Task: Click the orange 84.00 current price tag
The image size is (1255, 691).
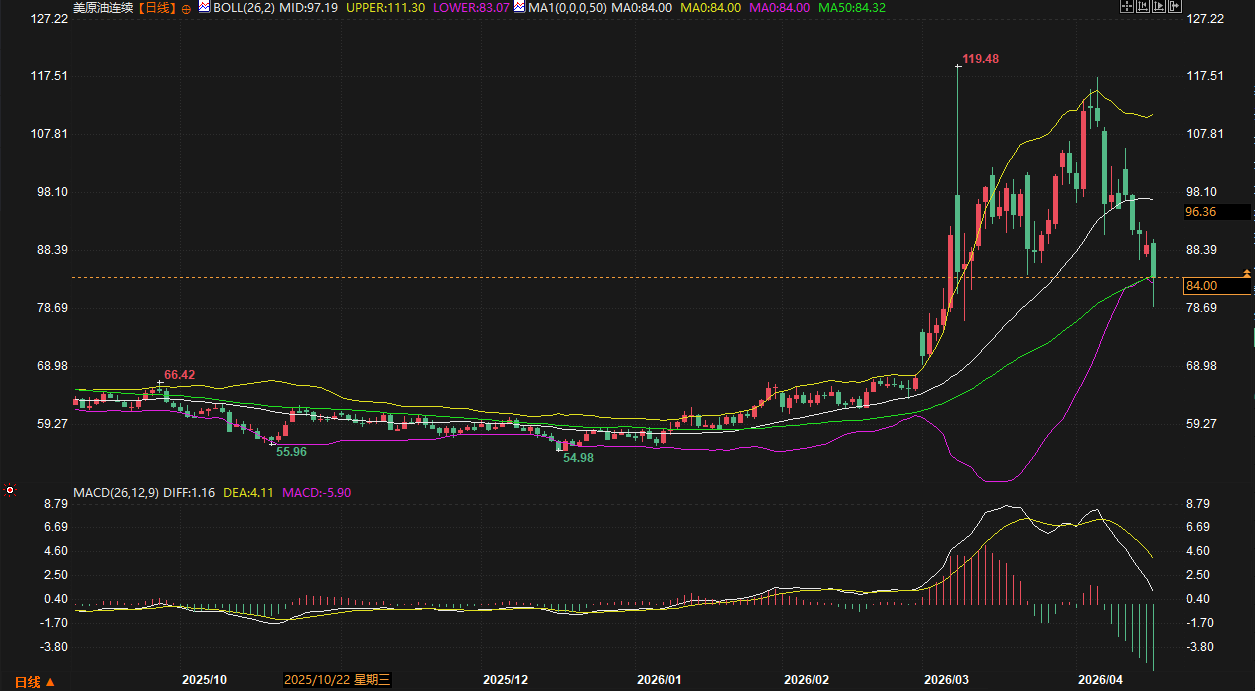Action: click(x=1216, y=286)
